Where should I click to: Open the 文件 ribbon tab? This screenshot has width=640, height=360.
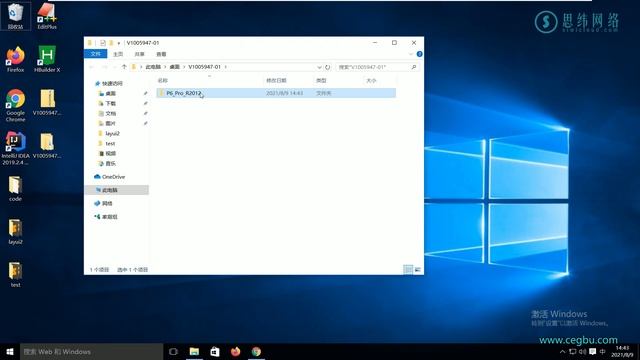(96, 54)
